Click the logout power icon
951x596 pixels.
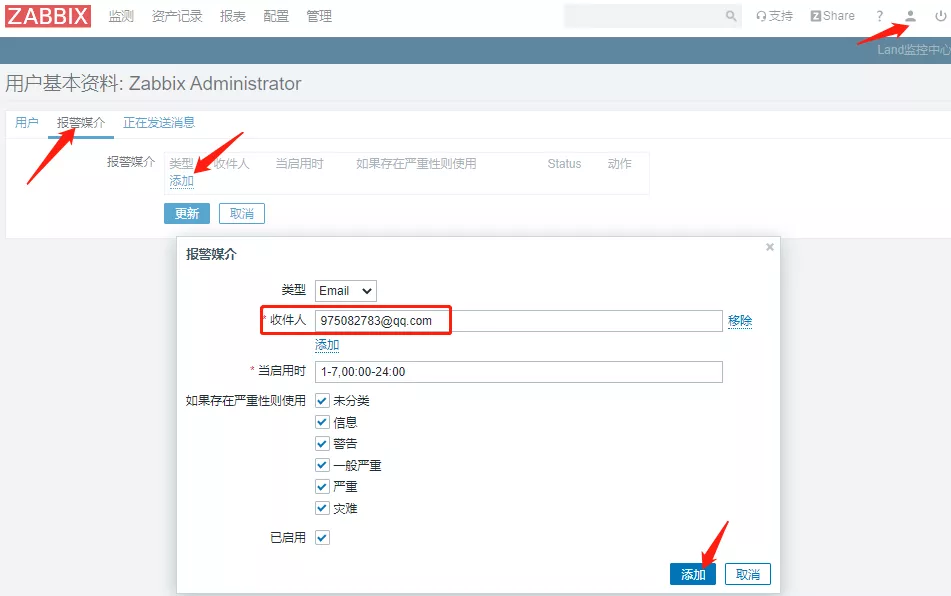[x=940, y=16]
